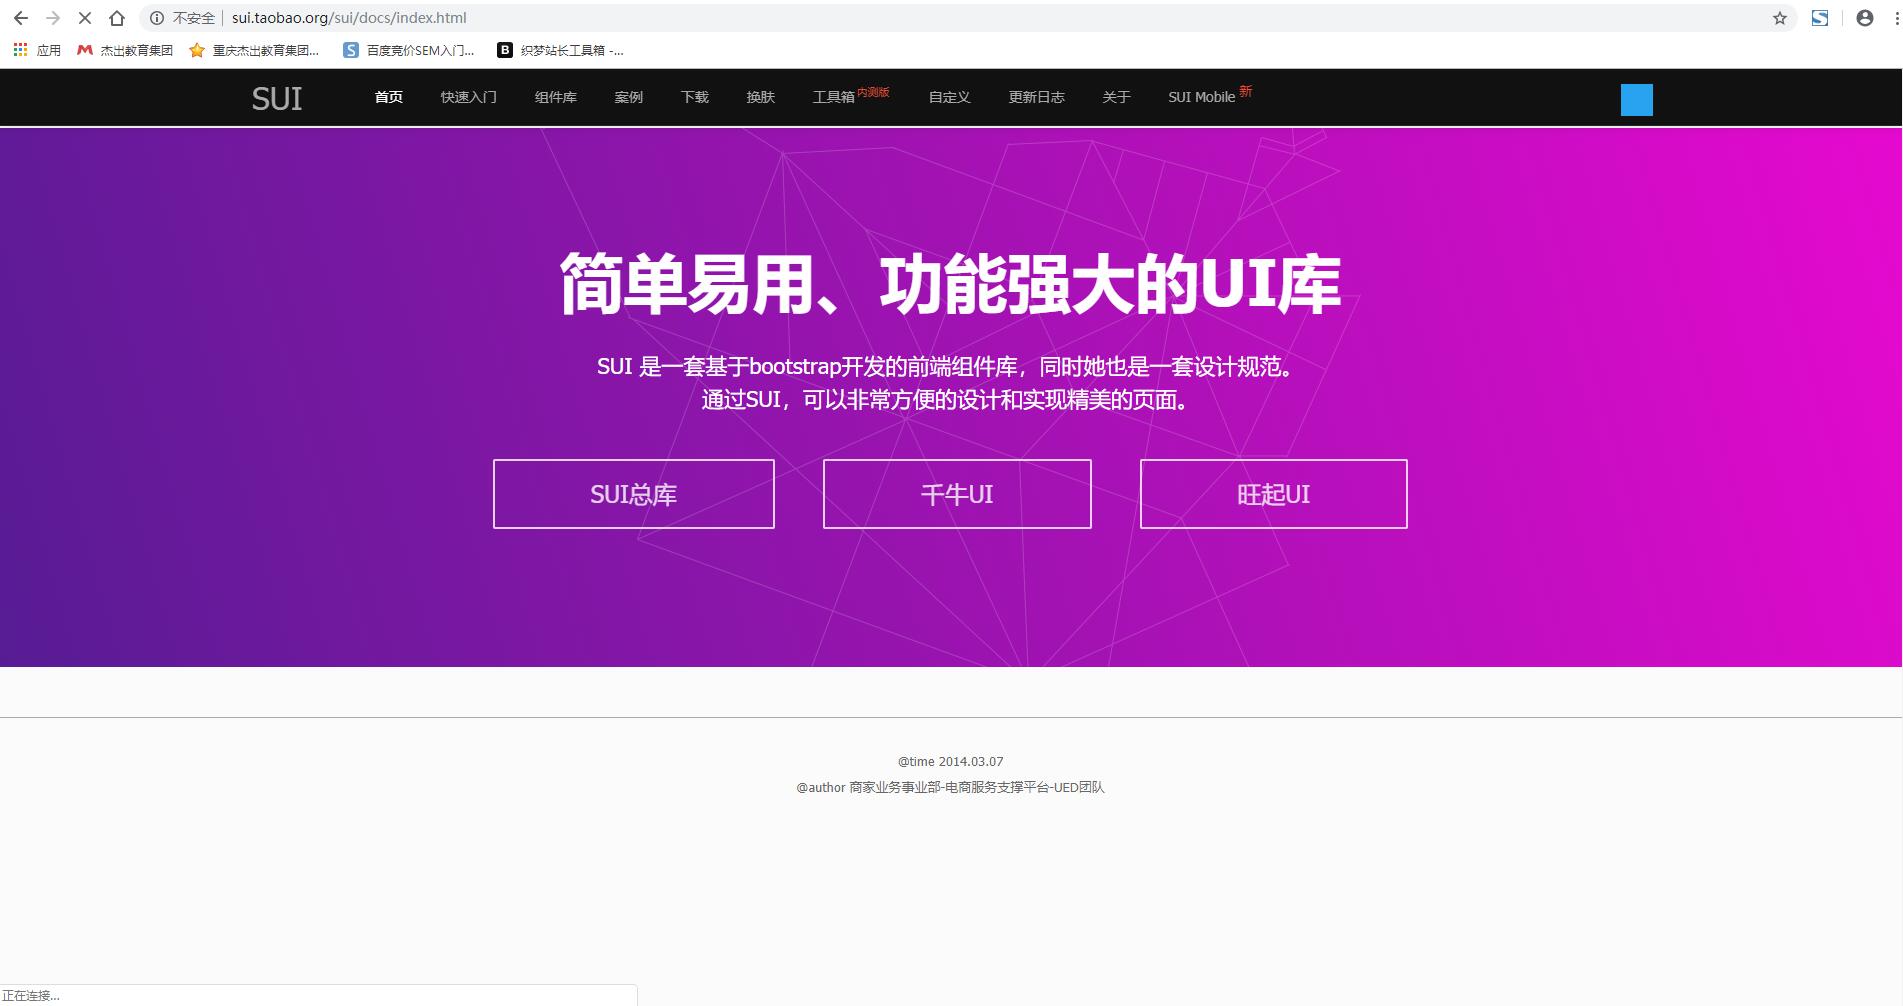1903x1006 pixels.
Task: Open the user profile avatar icon
Action: tap(1865, 18)
